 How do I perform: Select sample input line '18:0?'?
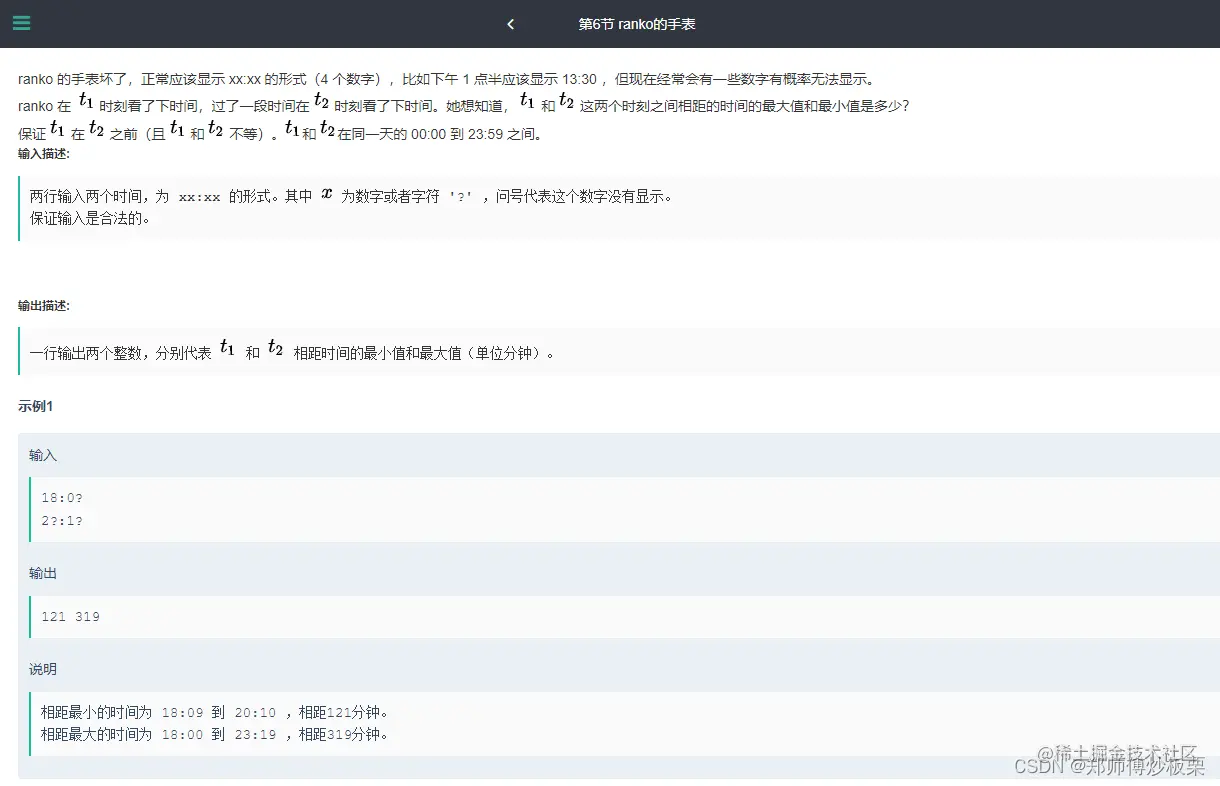tap(62, 498)
